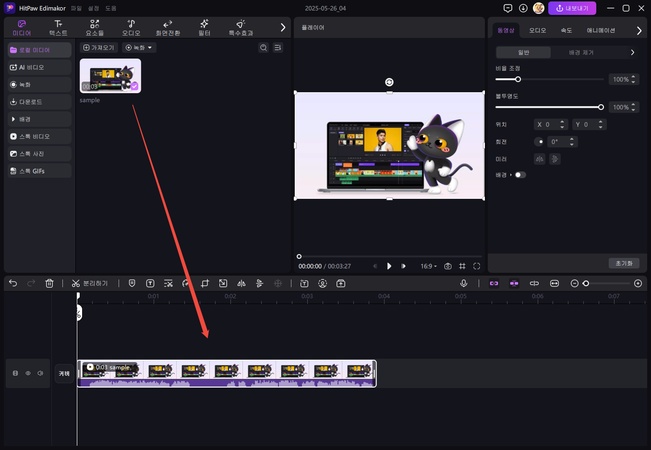This screenshot has width=651, height=450.
Task: Open the 오디오 tab in properties panel
Action: 538,30
